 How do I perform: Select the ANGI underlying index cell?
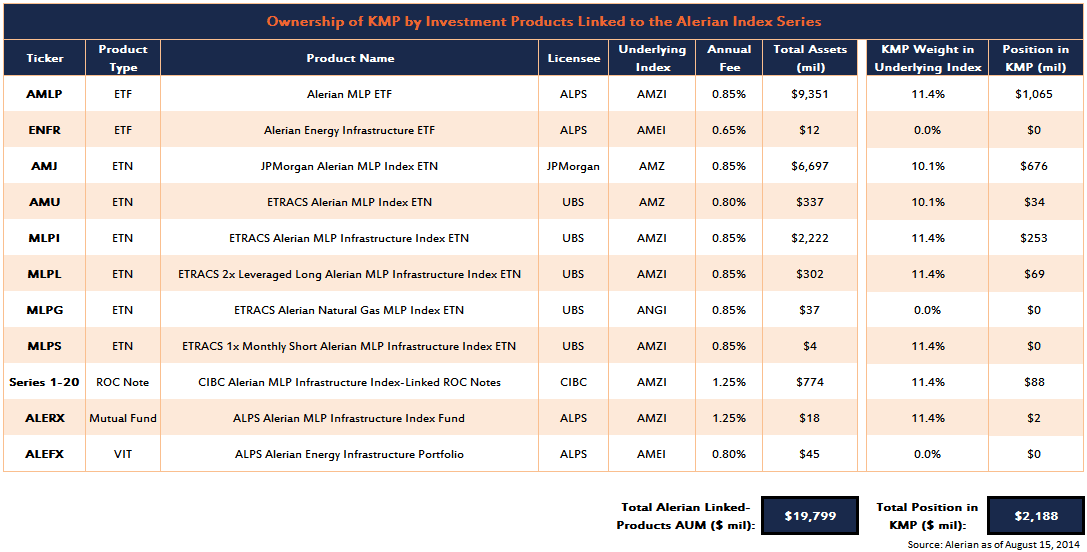point(652,310)
